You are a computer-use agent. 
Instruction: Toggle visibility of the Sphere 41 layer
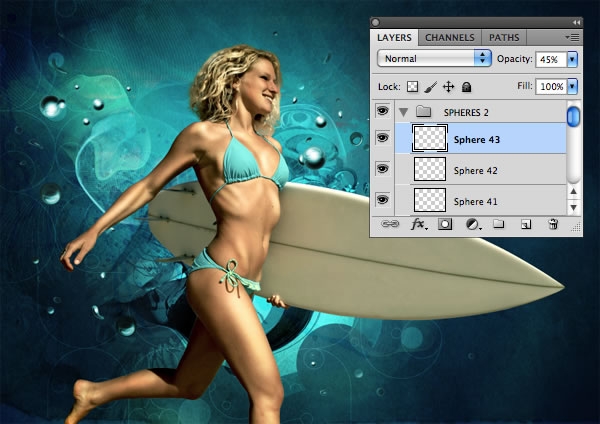(x=382, y=199)
